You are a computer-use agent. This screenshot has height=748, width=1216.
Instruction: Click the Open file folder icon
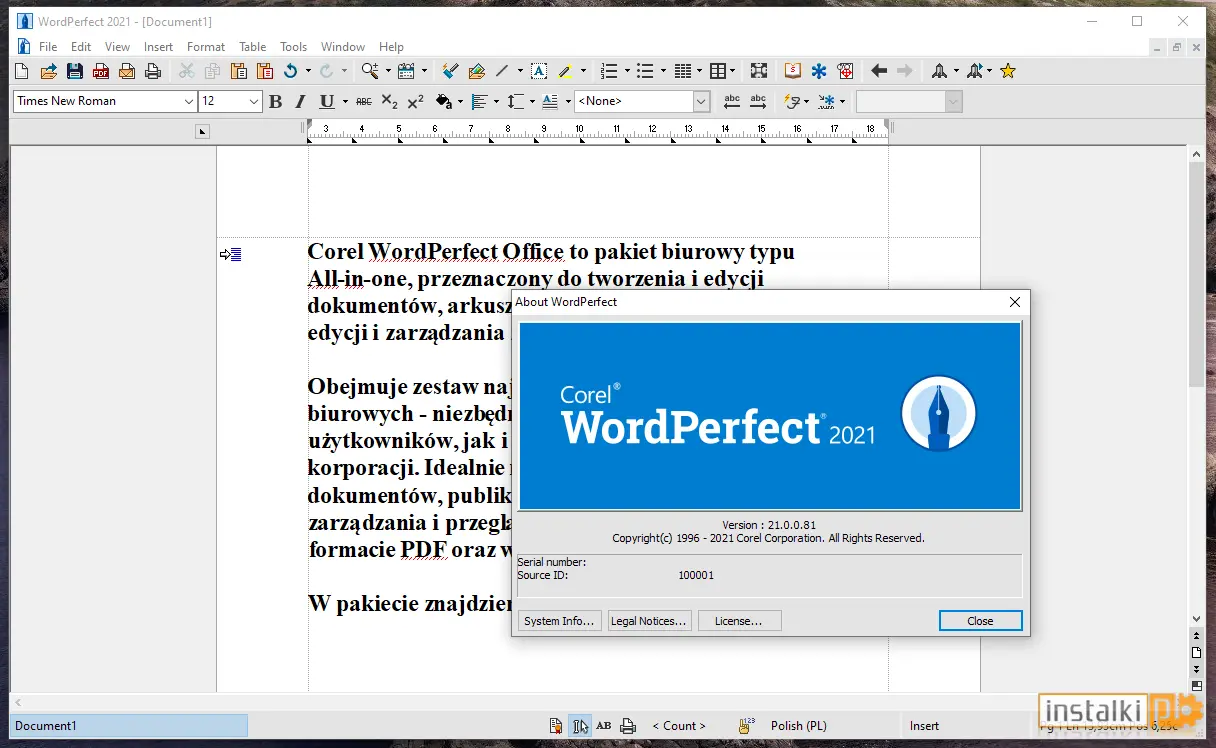point(48,71)
